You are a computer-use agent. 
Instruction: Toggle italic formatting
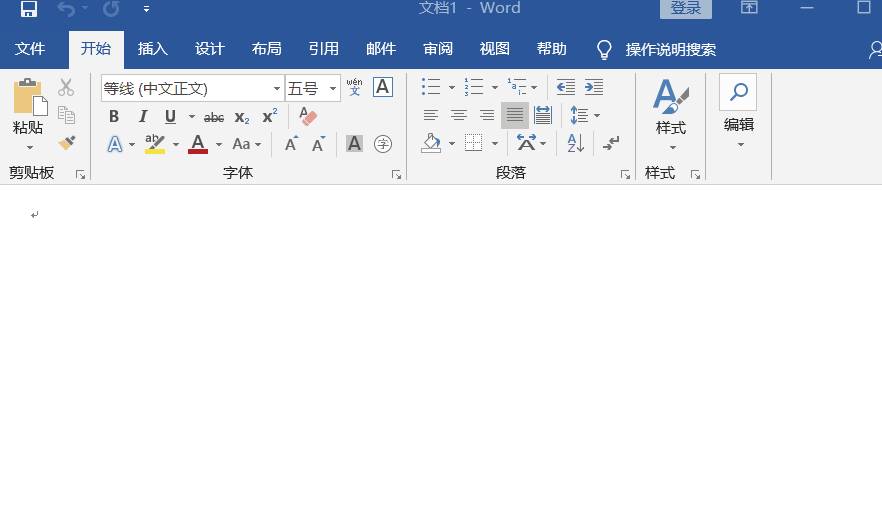pyautogui.click(x=143, y=116)
